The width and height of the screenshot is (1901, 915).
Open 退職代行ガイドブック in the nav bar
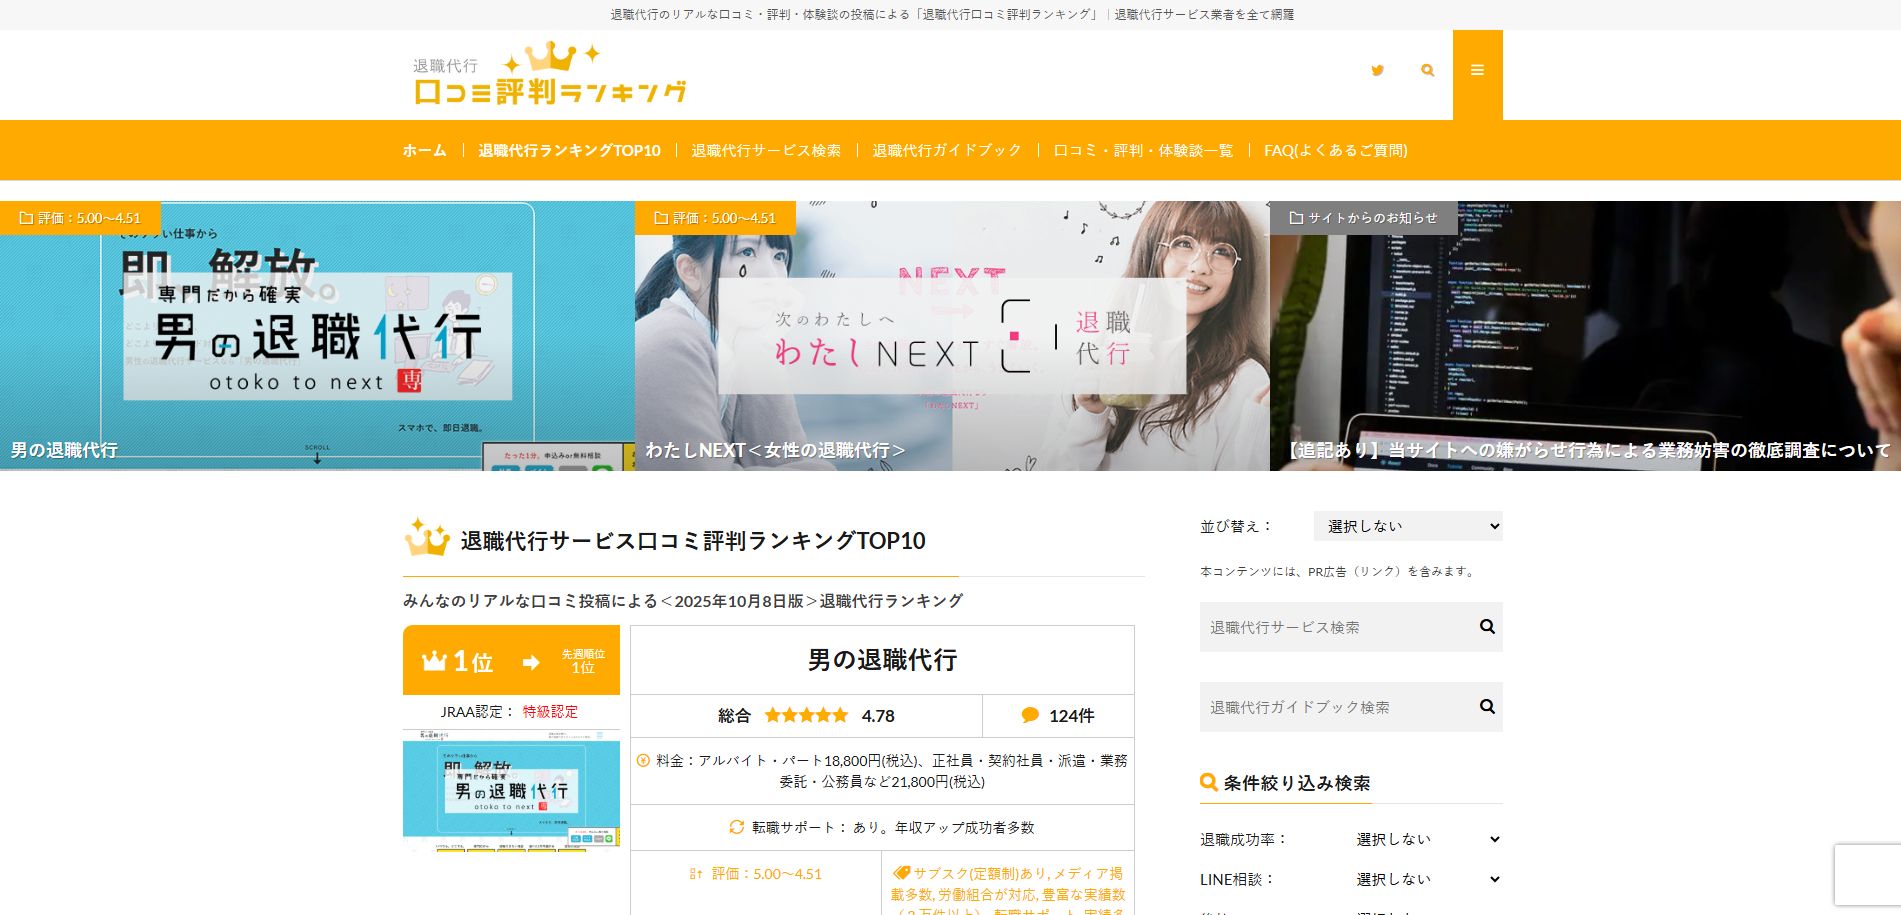[946, 150]
